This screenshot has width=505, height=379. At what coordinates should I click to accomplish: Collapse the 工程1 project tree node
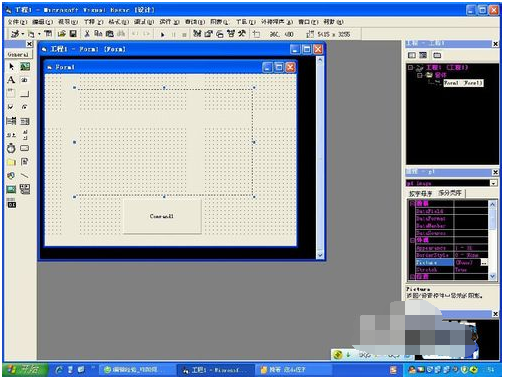411,67
